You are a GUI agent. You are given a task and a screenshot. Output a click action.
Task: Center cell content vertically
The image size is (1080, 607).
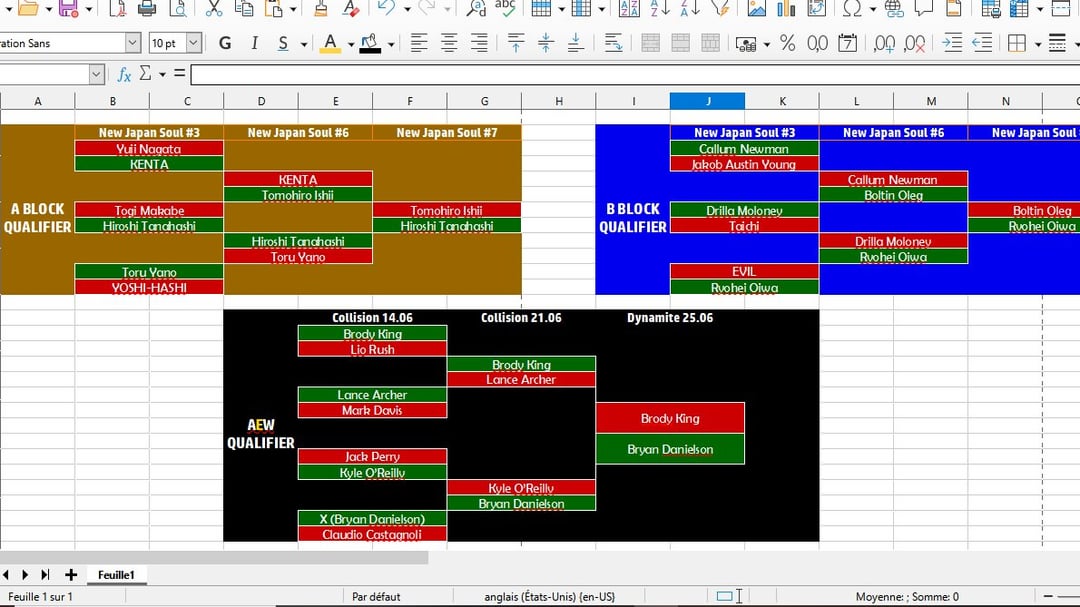546,43
